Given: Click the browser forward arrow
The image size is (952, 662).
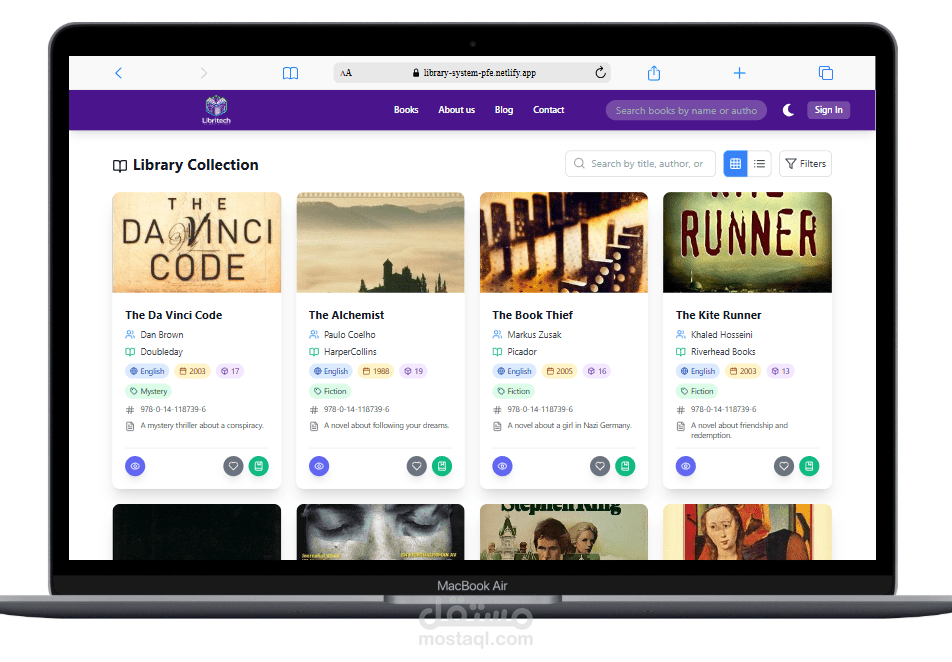Looking at the screenshot, I should [203, 73].
